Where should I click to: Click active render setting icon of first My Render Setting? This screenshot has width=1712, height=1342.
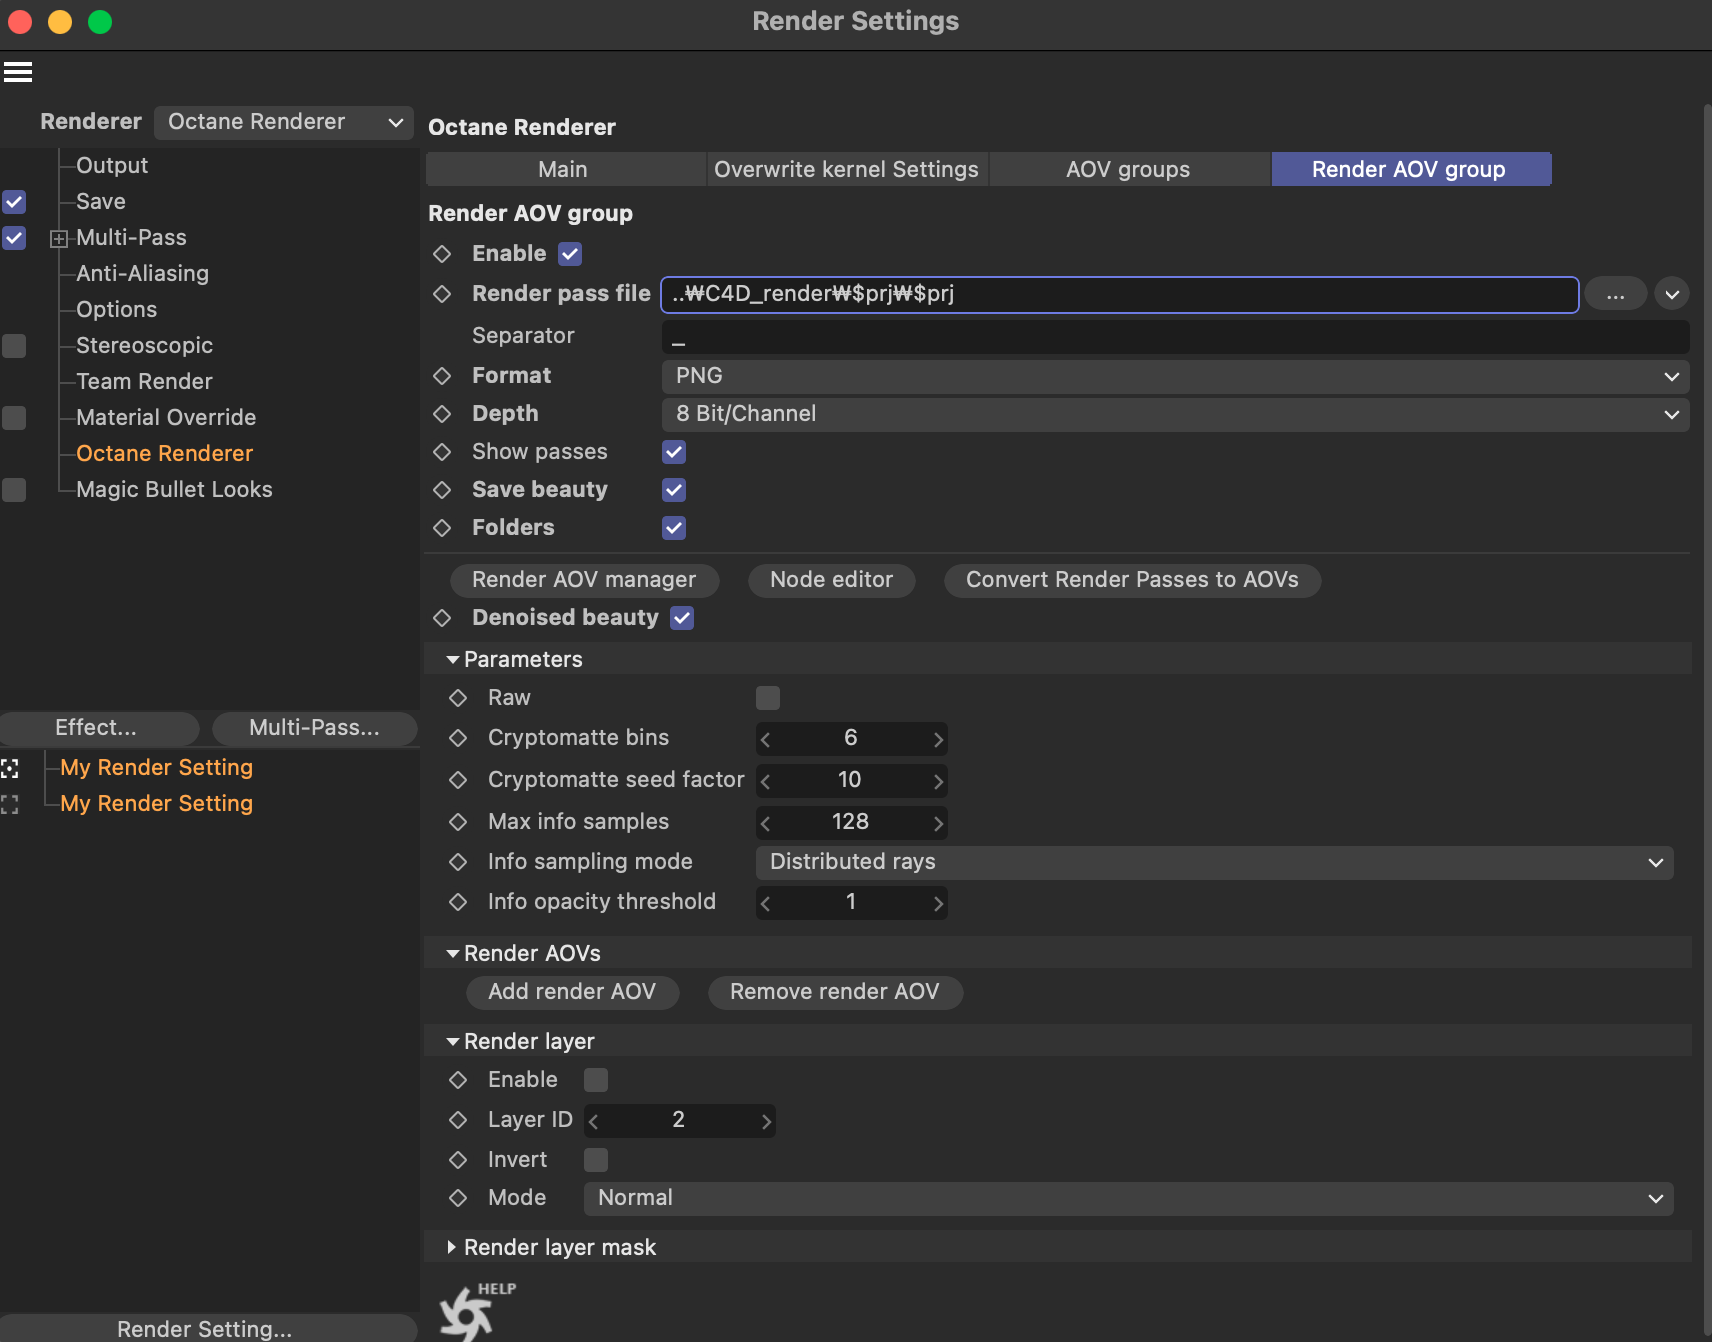[10, 768]
